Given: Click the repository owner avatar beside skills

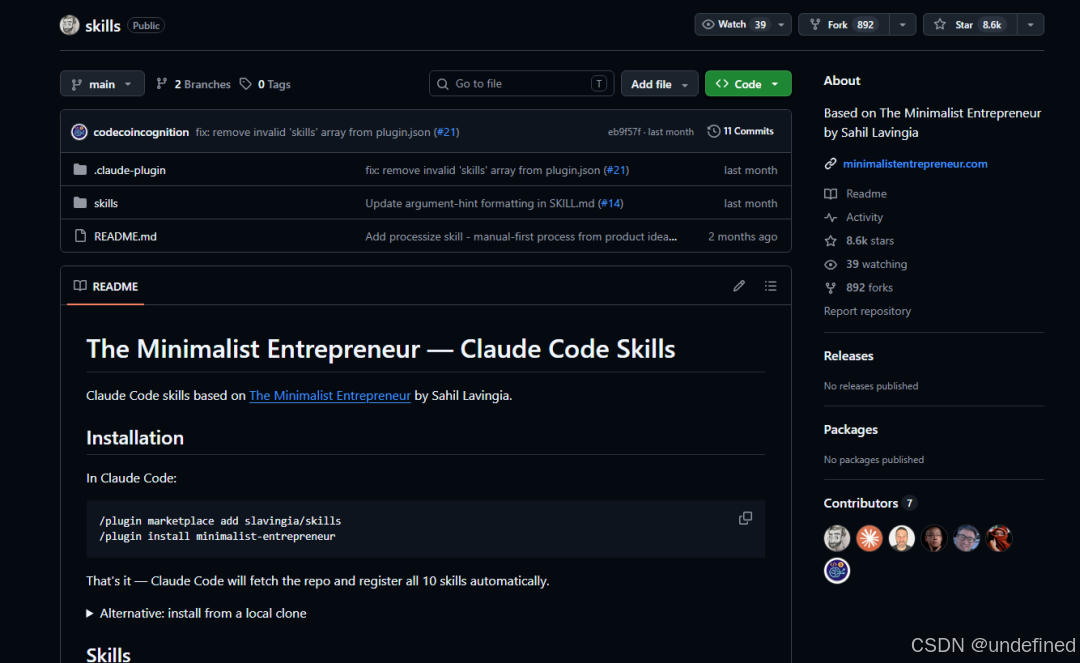Looking at the screenshot, I should [70, 25].
